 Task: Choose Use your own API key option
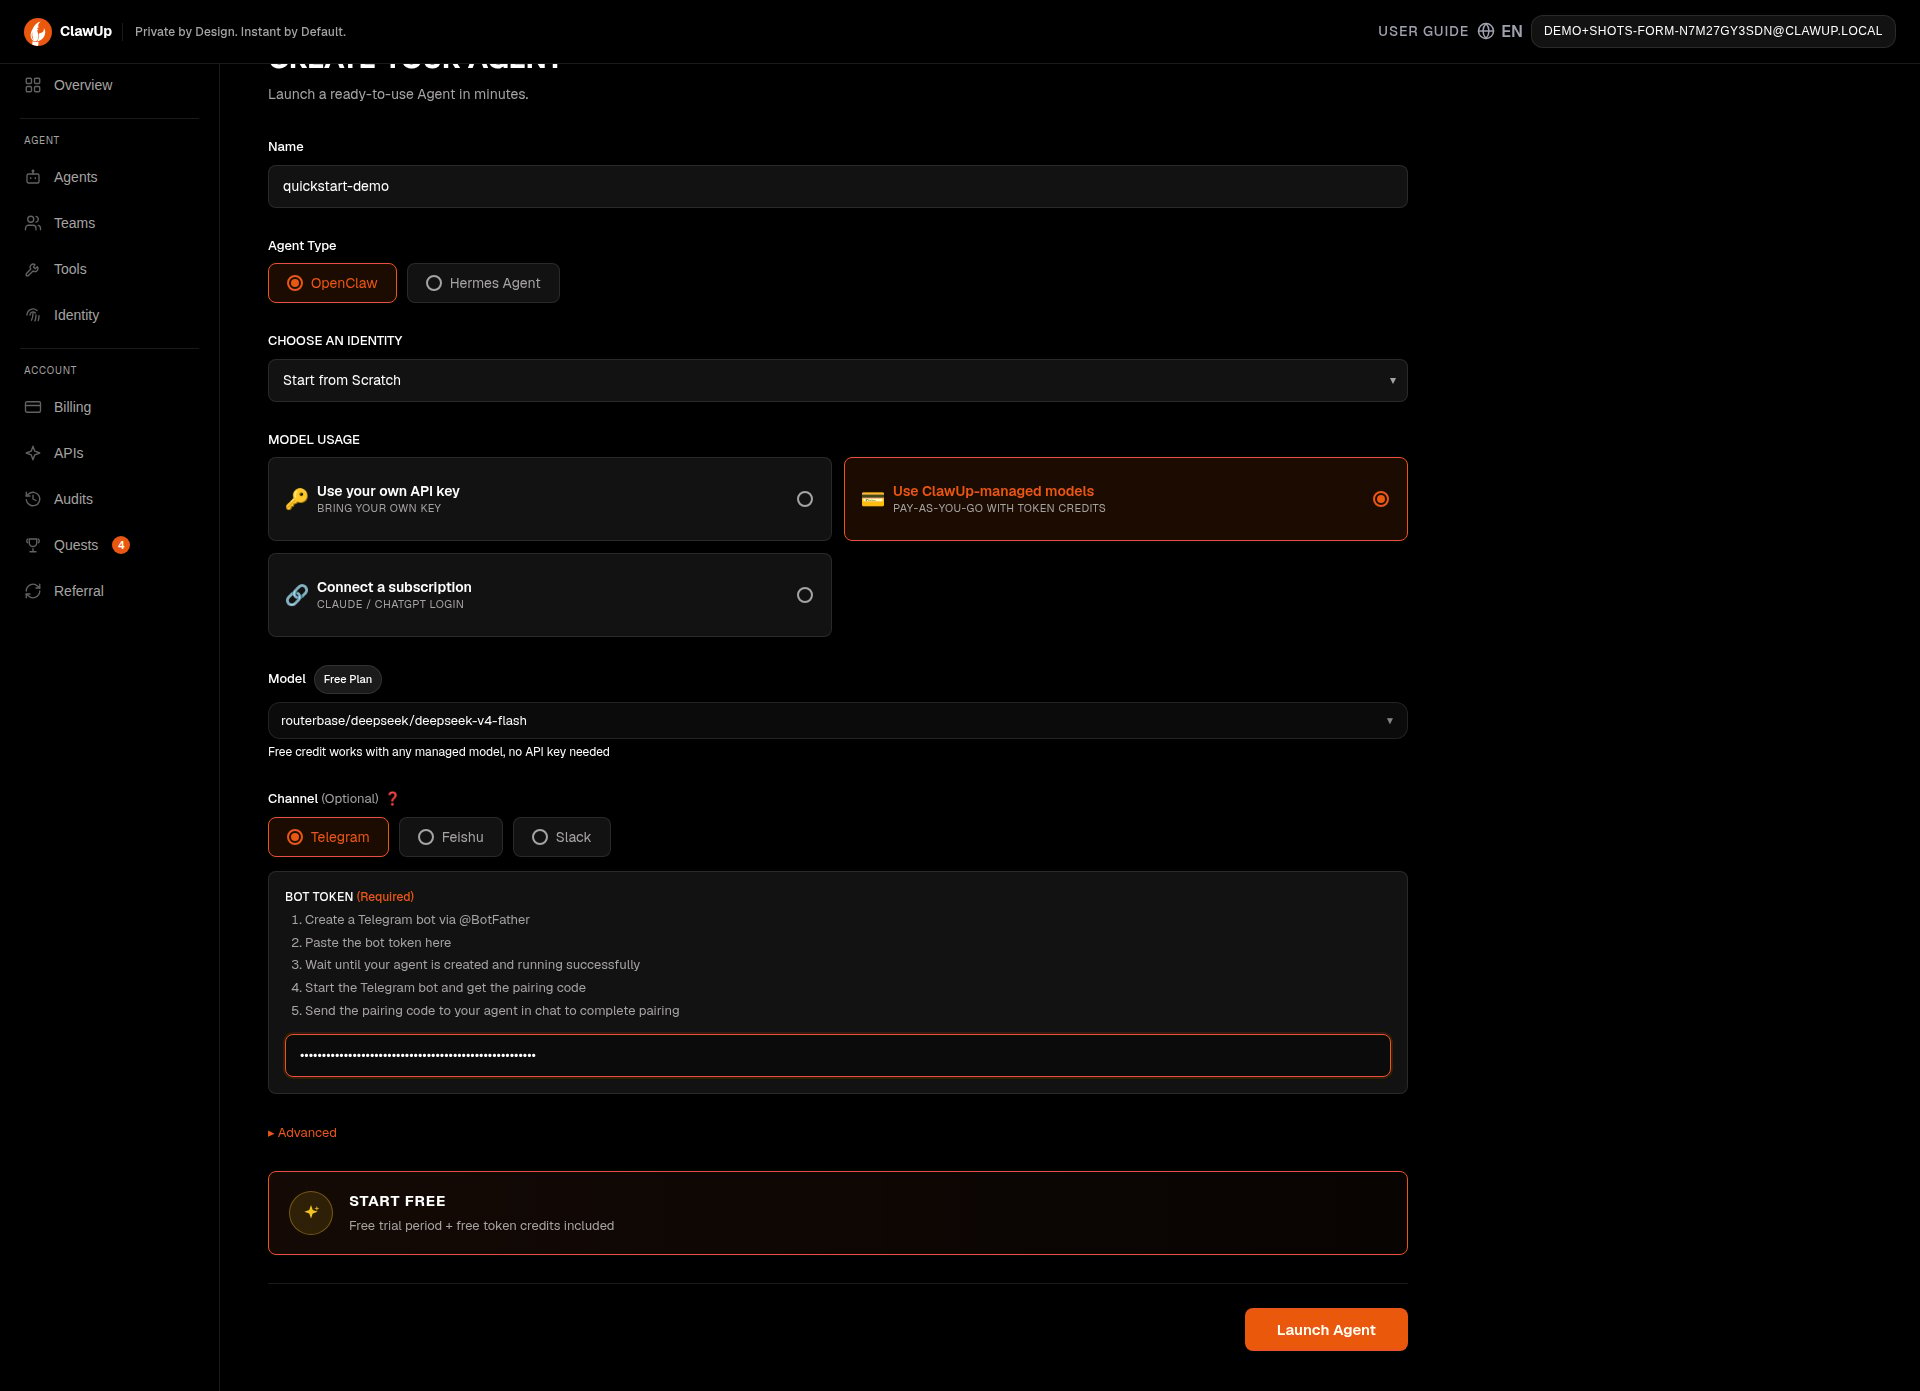click(550, 499)
